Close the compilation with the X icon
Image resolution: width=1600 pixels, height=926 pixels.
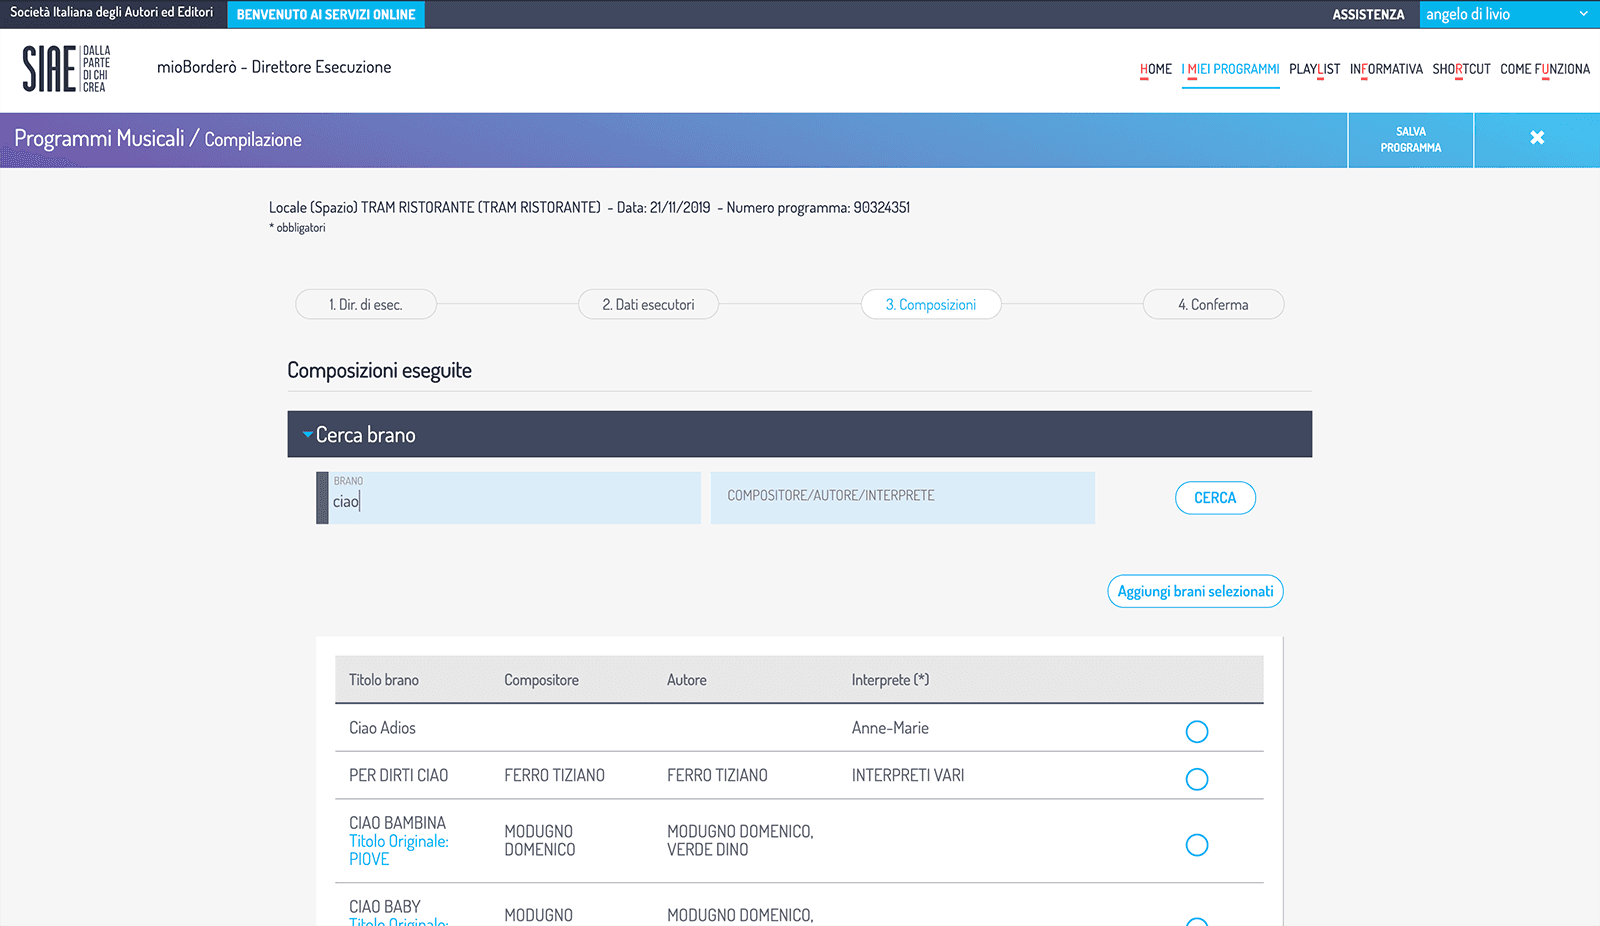coord(1537,138)
